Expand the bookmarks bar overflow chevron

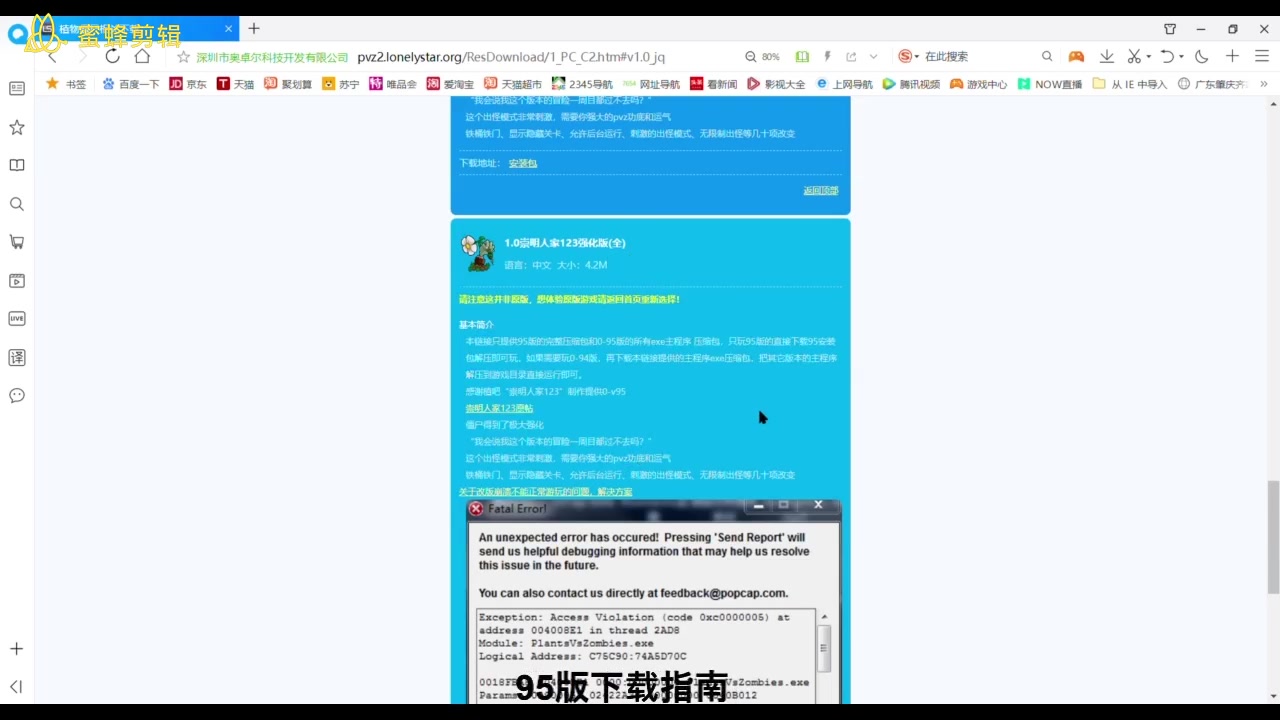tap(1263, 84)
